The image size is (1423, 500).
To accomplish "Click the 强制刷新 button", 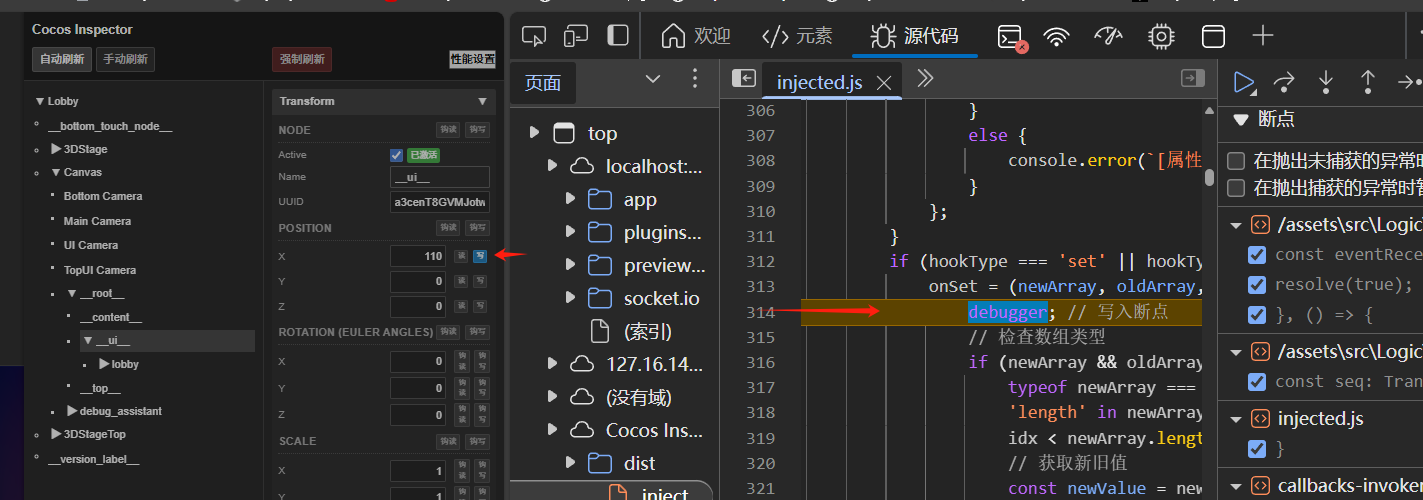I will (301, 59).
